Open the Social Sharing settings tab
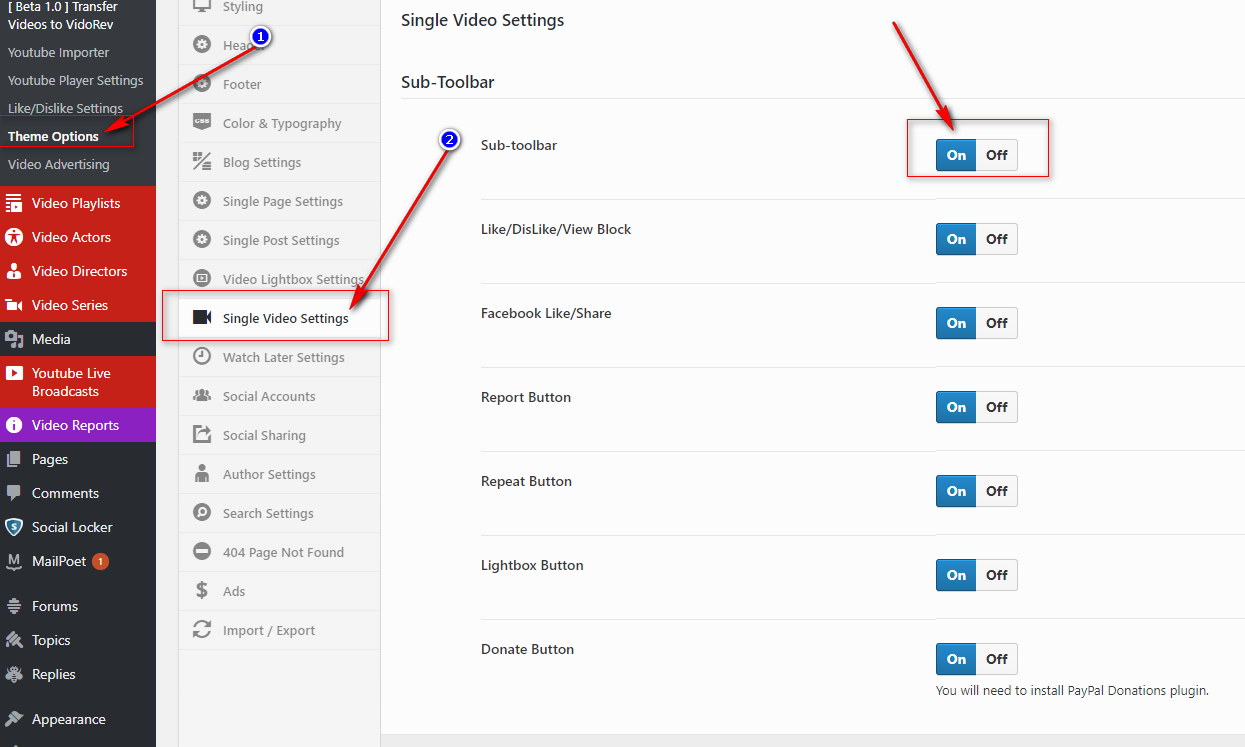This screenshot has height=747, width=1245. [x=264, y=436]
